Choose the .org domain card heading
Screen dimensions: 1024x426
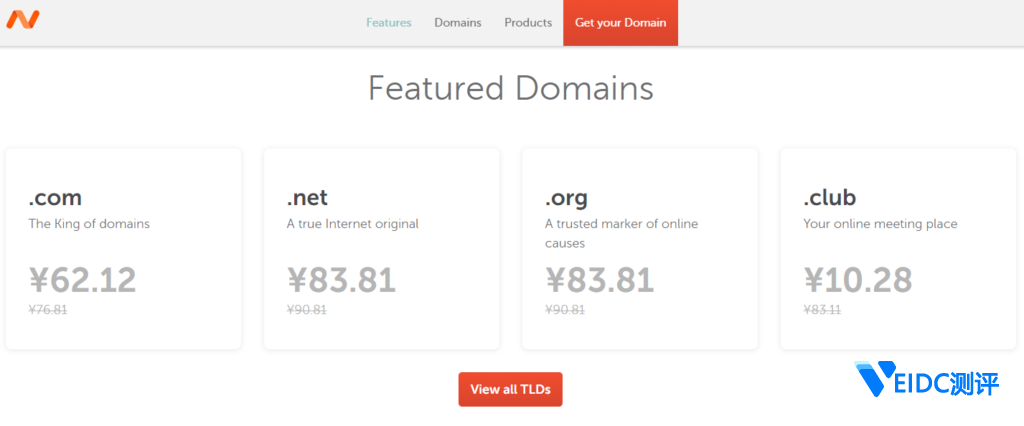point(565,197)
